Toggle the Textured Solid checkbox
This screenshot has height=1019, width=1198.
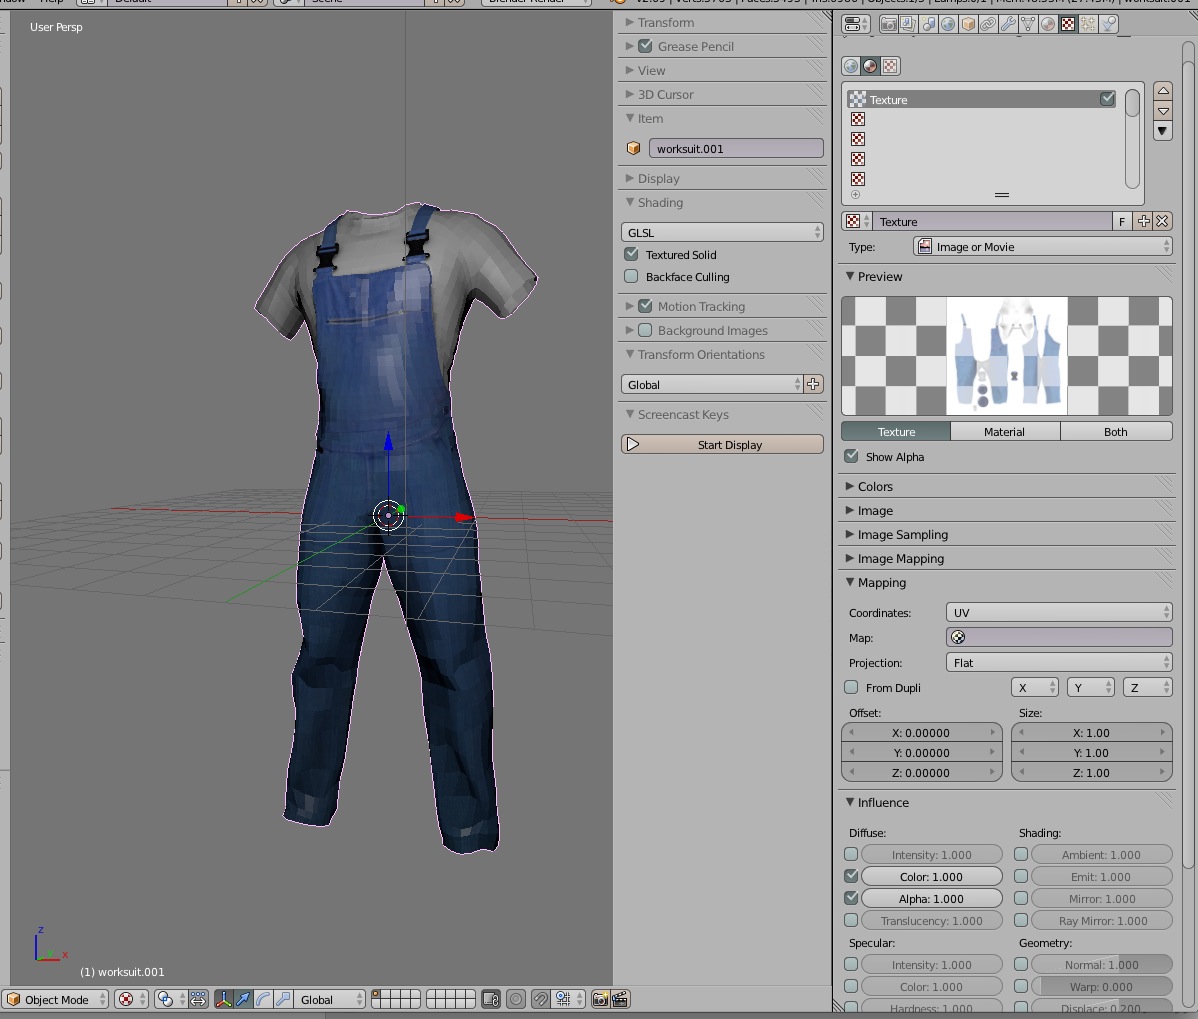click(631, 254)
